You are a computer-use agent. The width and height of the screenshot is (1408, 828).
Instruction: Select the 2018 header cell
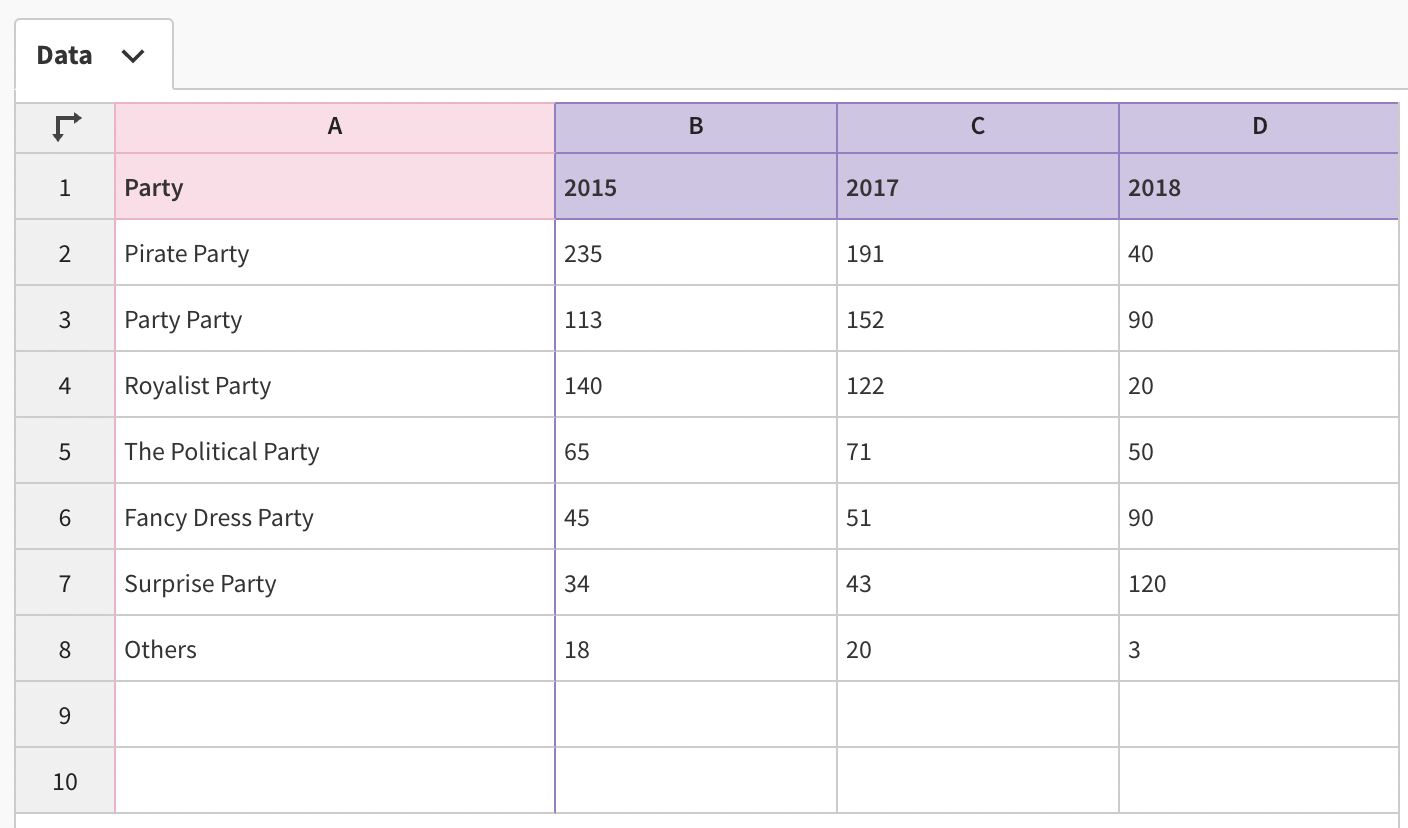[x=1259, y=187]
